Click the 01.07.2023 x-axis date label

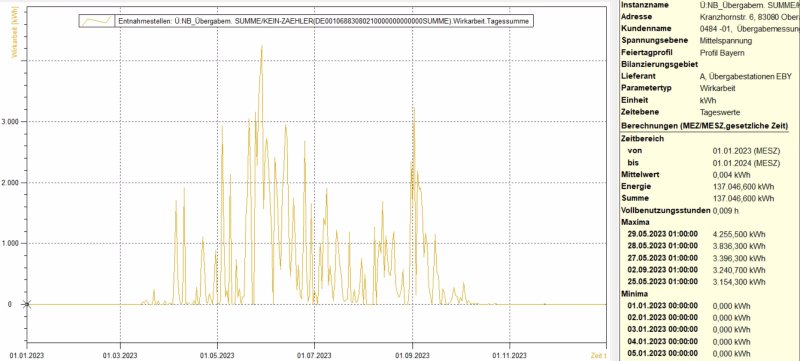(x=314, y=354)
